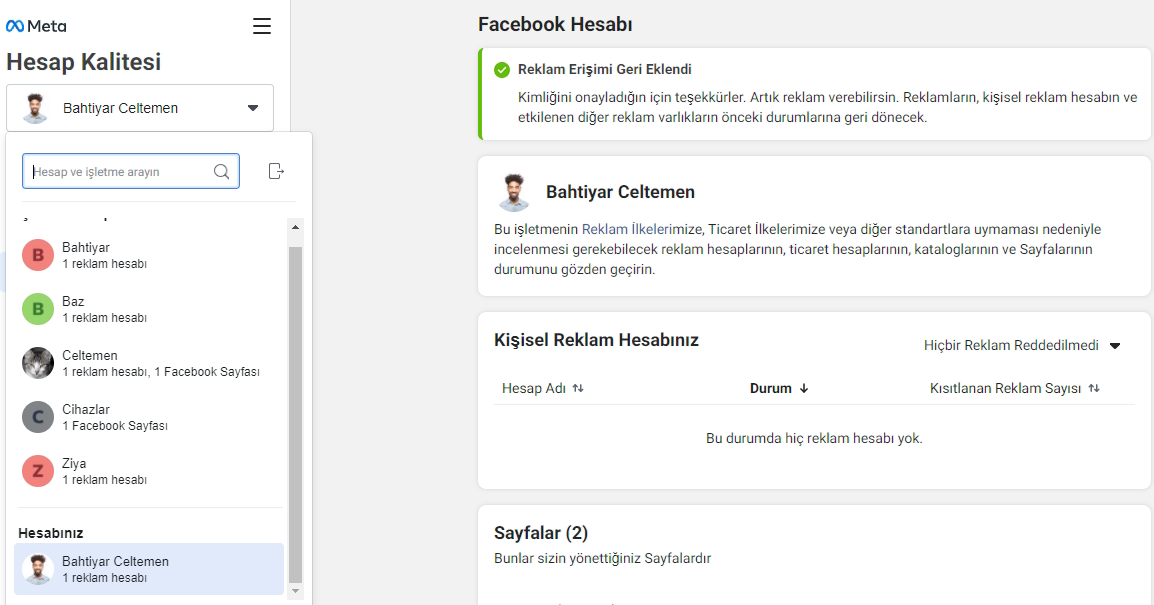
Task: Click the Meta logo
Action: pyautogui.click(x=36, y=26)
